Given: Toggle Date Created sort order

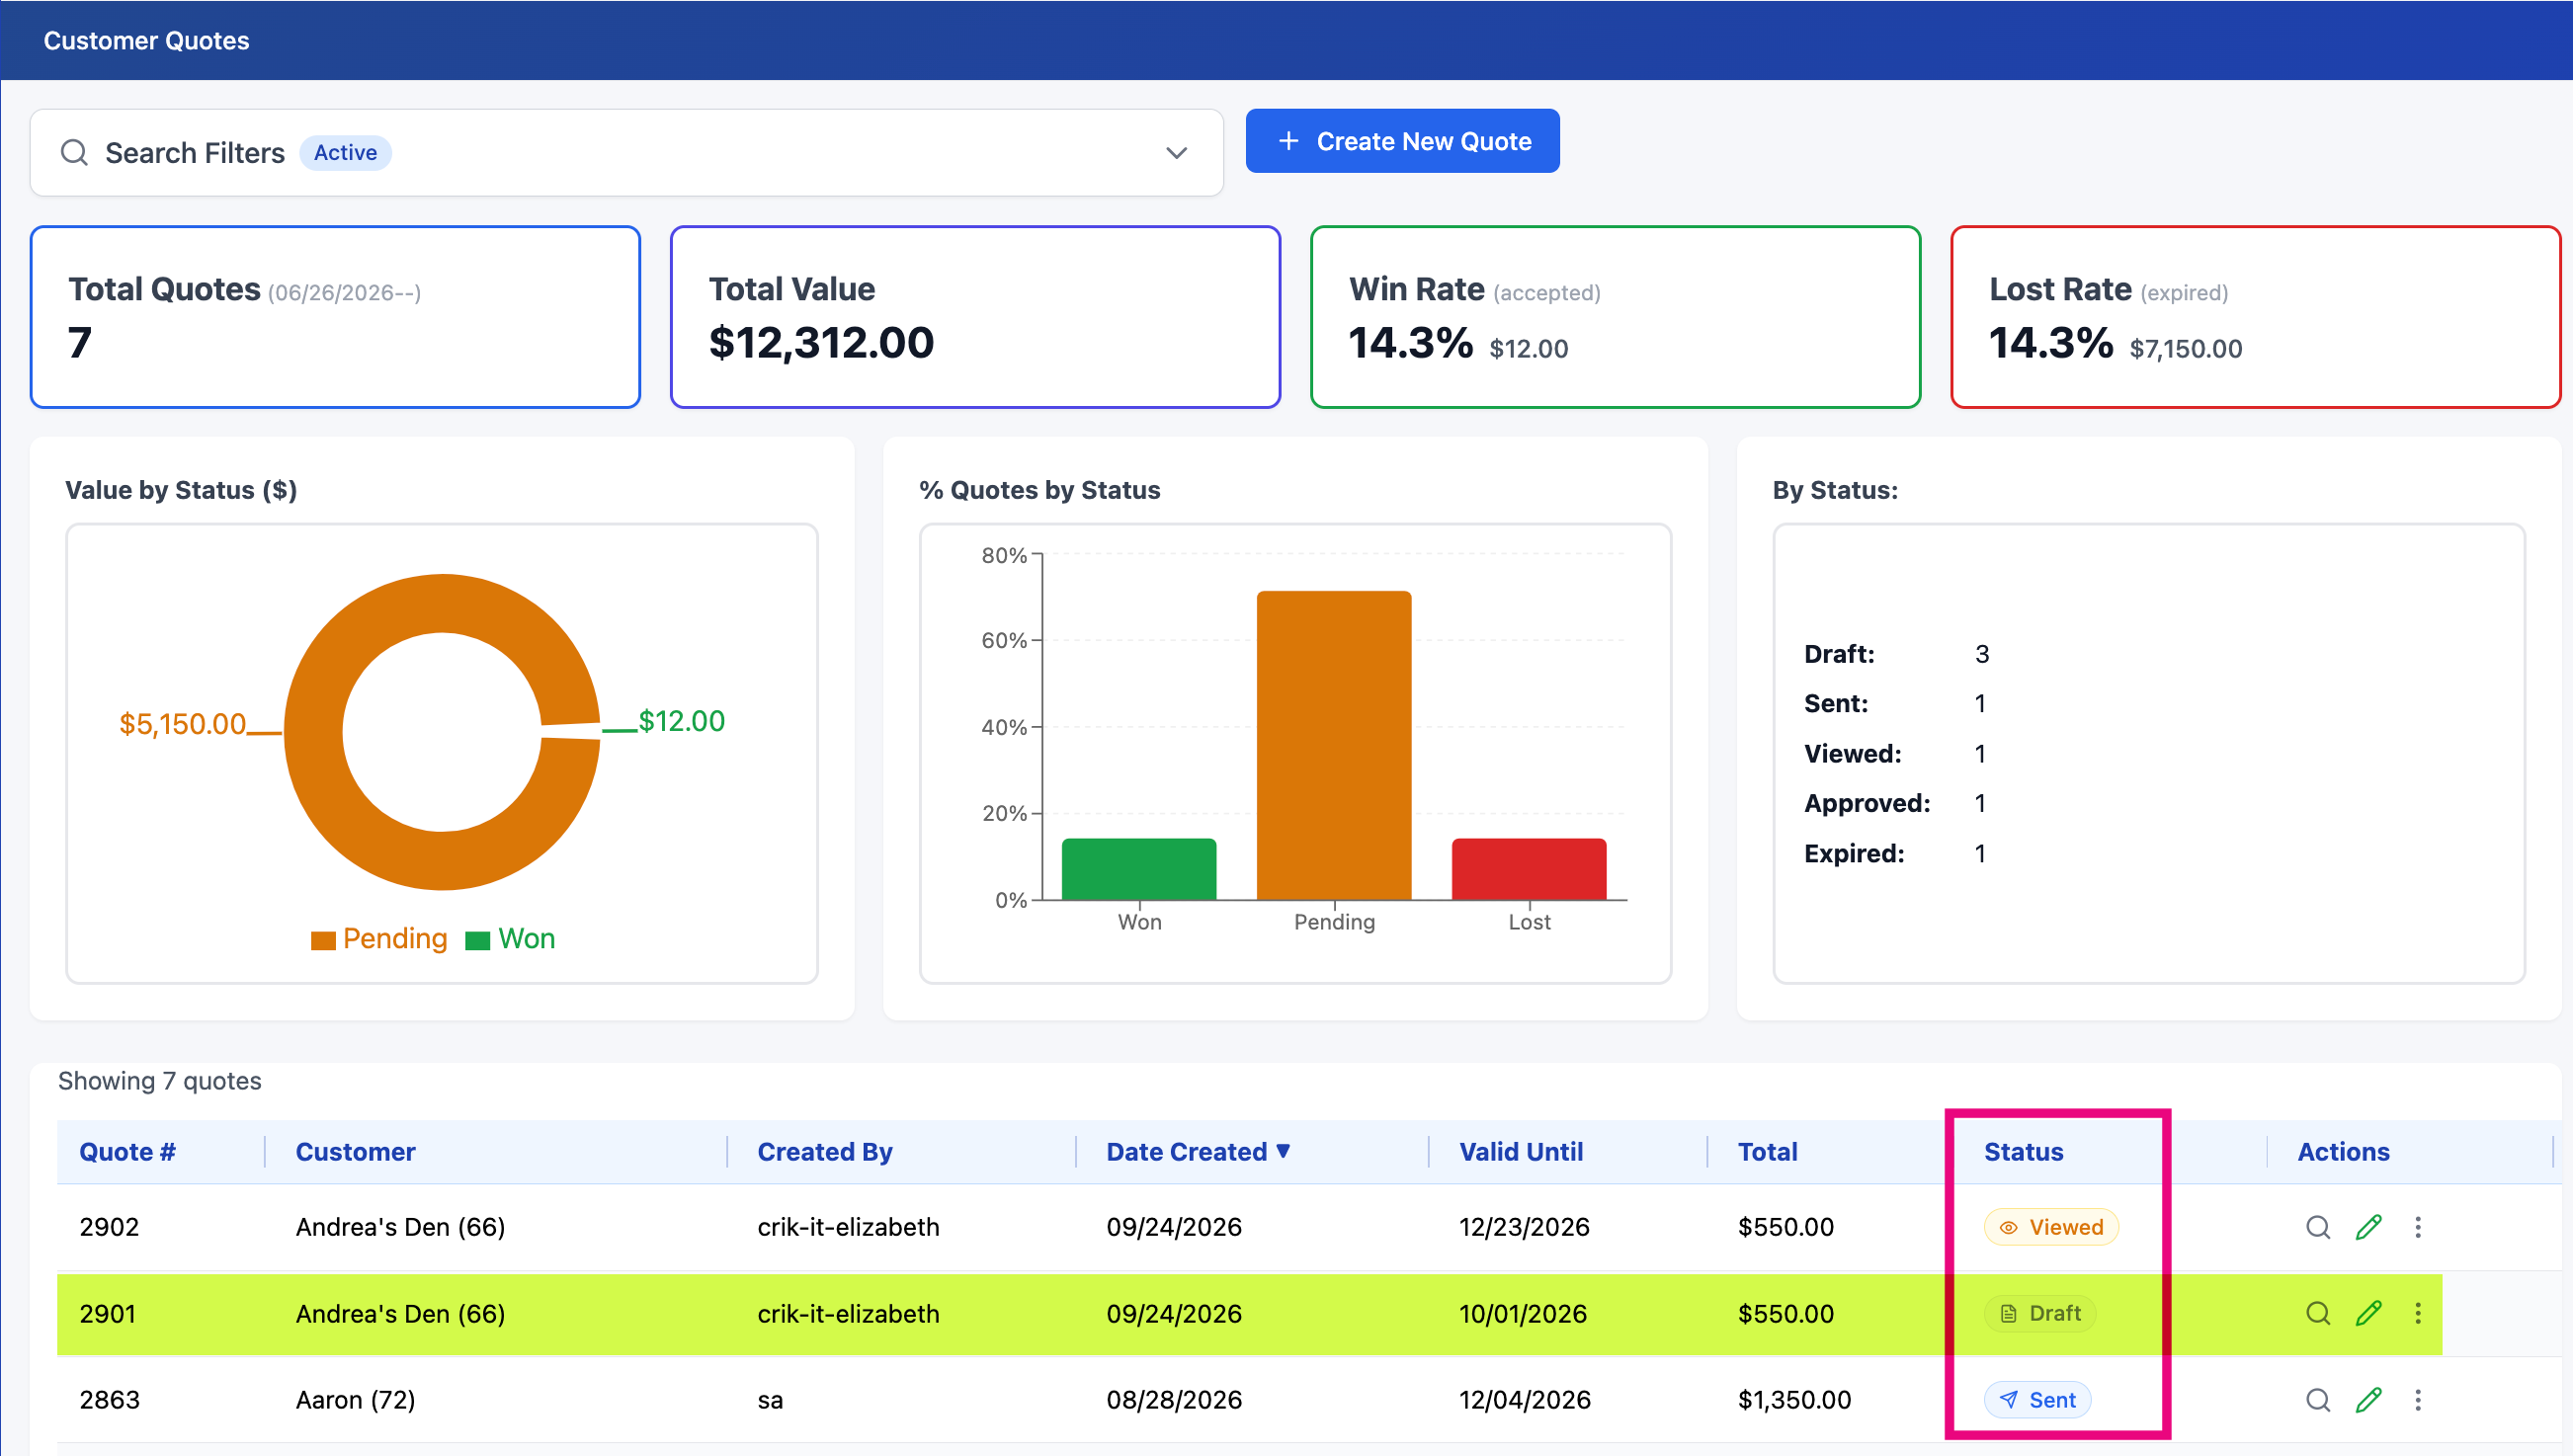Looking at the screenshot, I should (x=1198, y=1152).
